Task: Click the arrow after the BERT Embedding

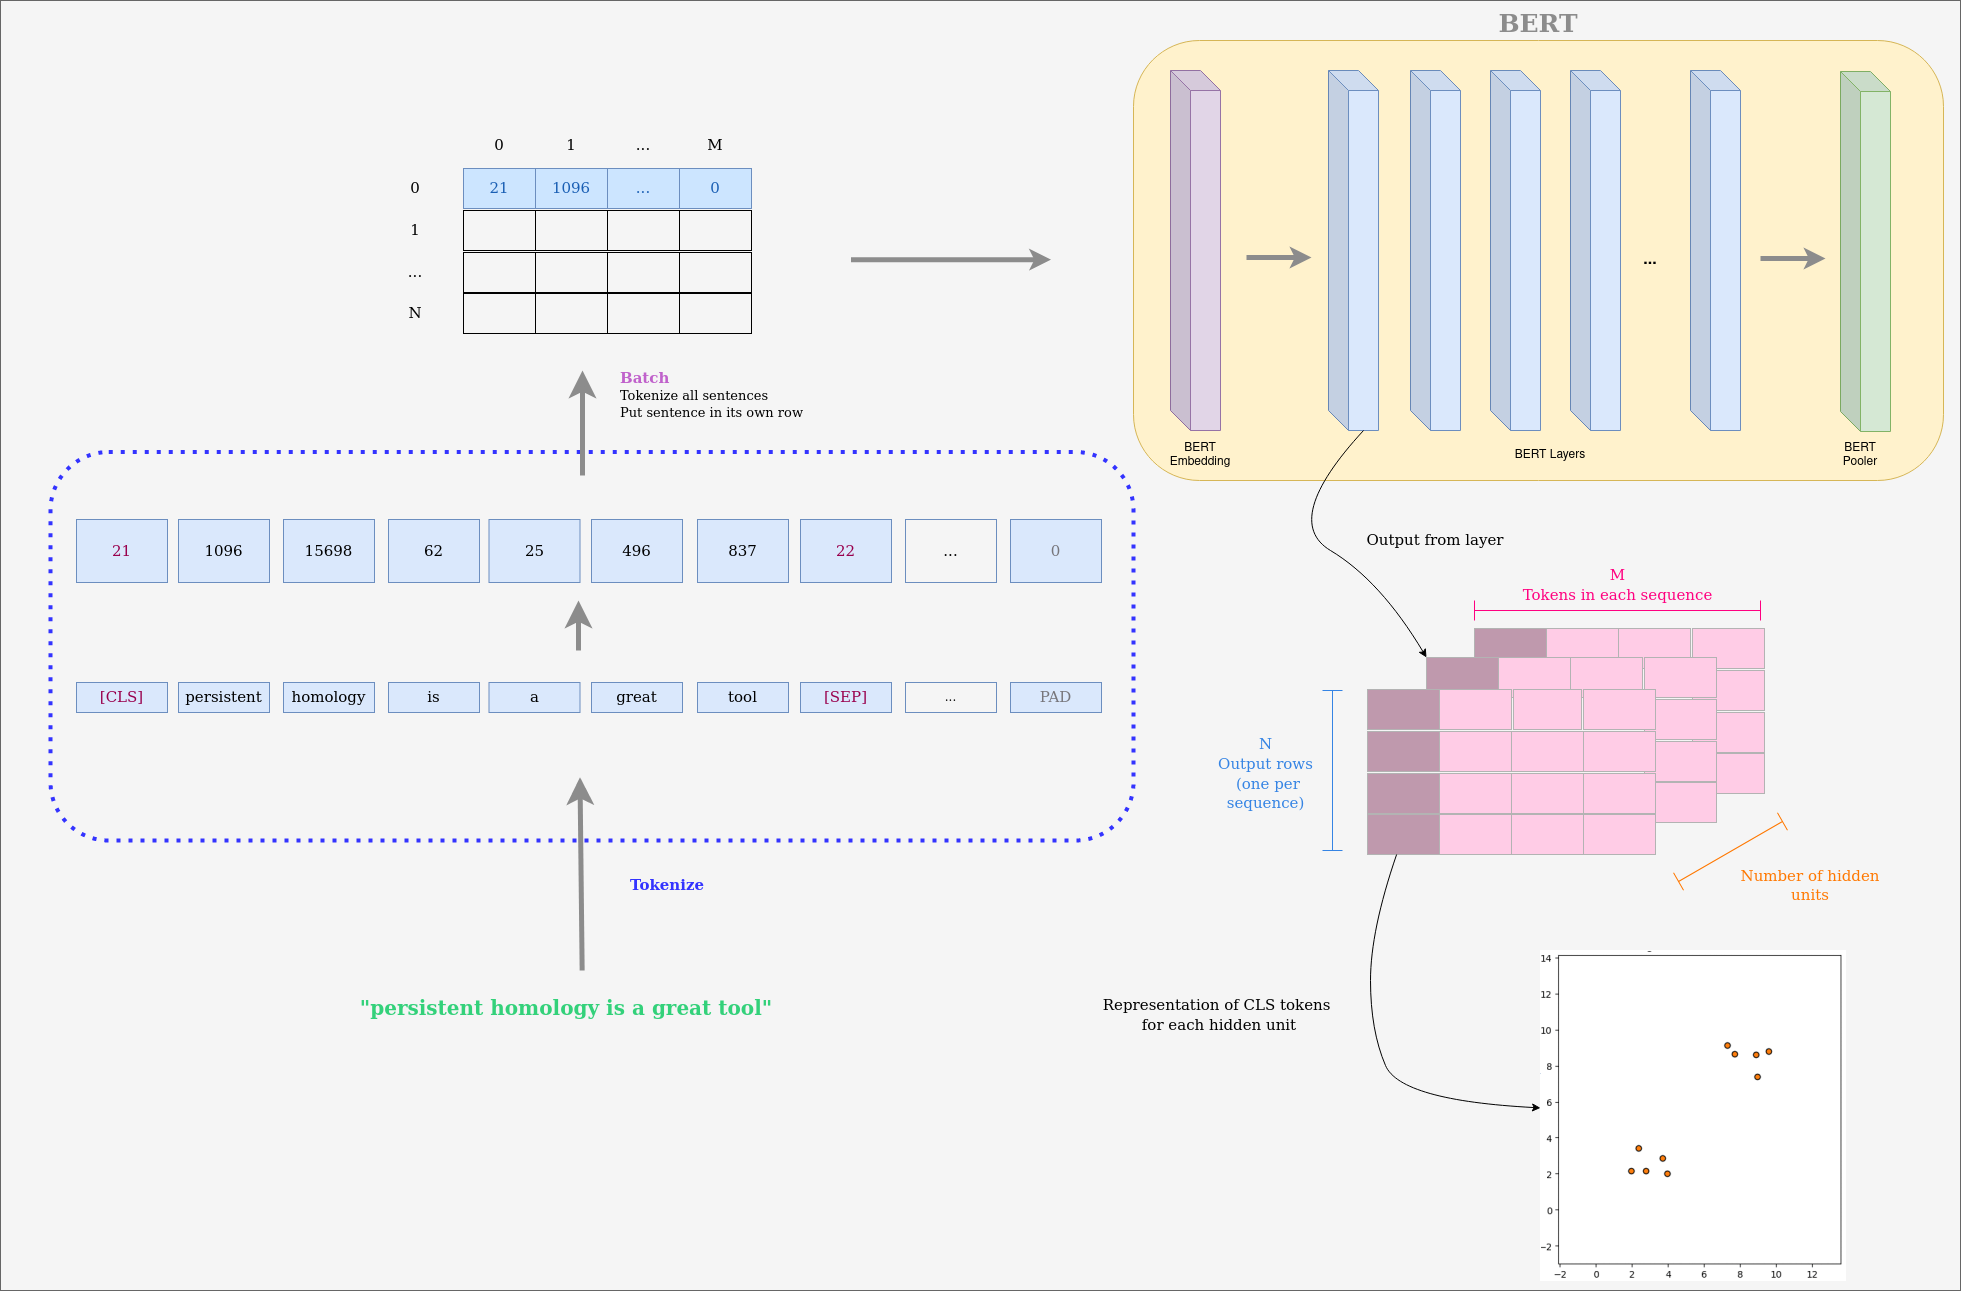Action: click(x=1277, y=257)
